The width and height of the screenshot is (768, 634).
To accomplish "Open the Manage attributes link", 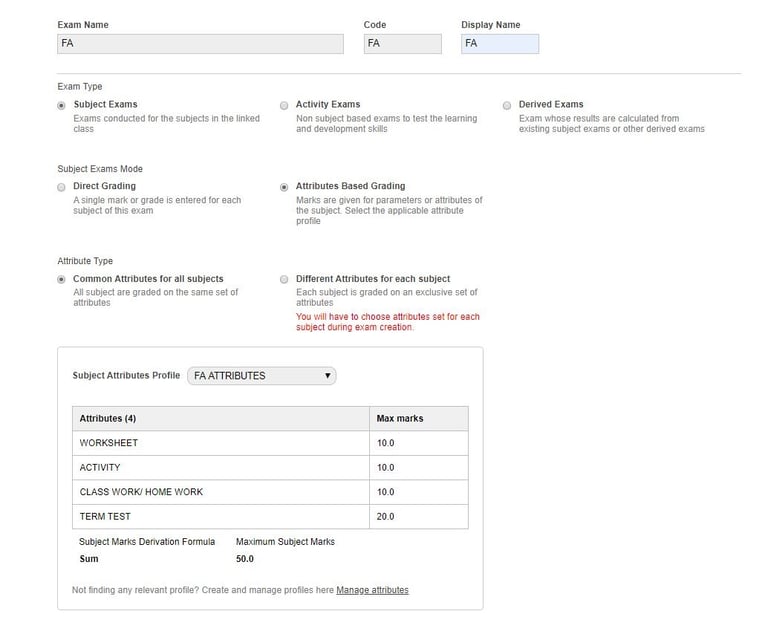I will point(372,590).
